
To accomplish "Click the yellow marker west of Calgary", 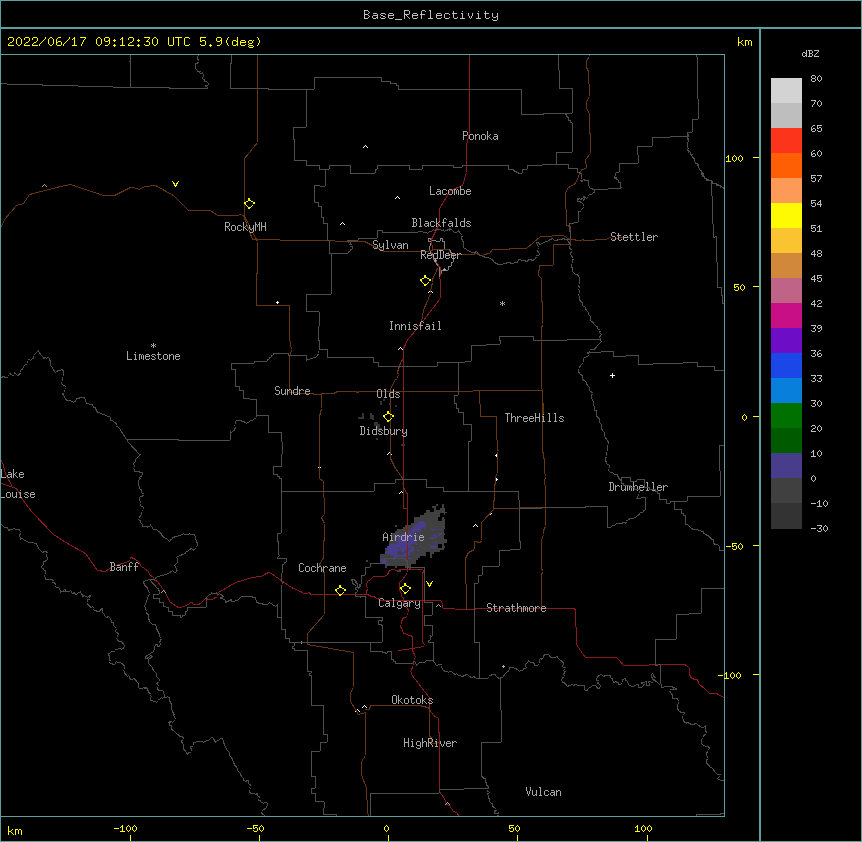I will click(340, 591).
